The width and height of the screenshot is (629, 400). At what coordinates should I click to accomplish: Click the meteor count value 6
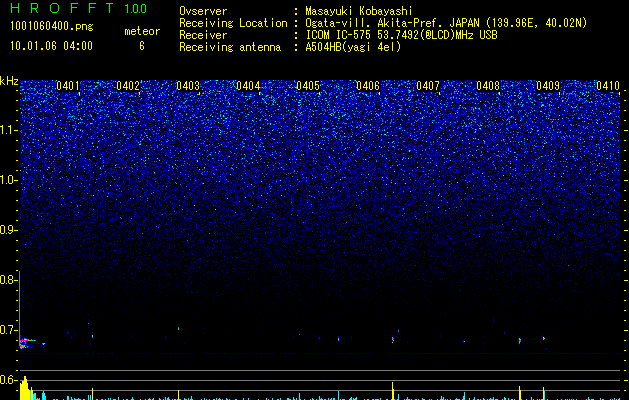pyautogui.click(x=142, y=46)
